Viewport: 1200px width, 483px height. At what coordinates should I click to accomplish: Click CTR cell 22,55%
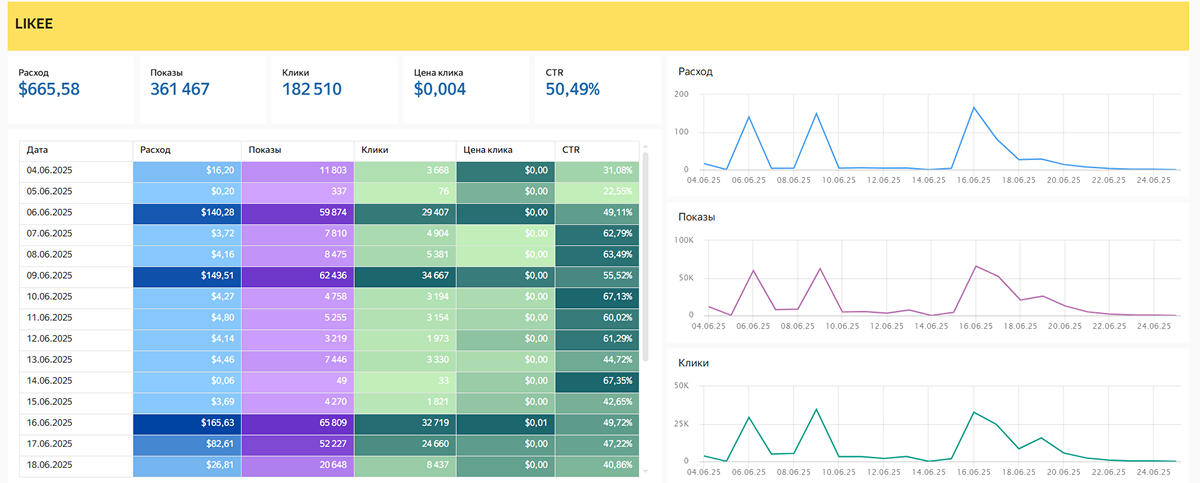597,192
